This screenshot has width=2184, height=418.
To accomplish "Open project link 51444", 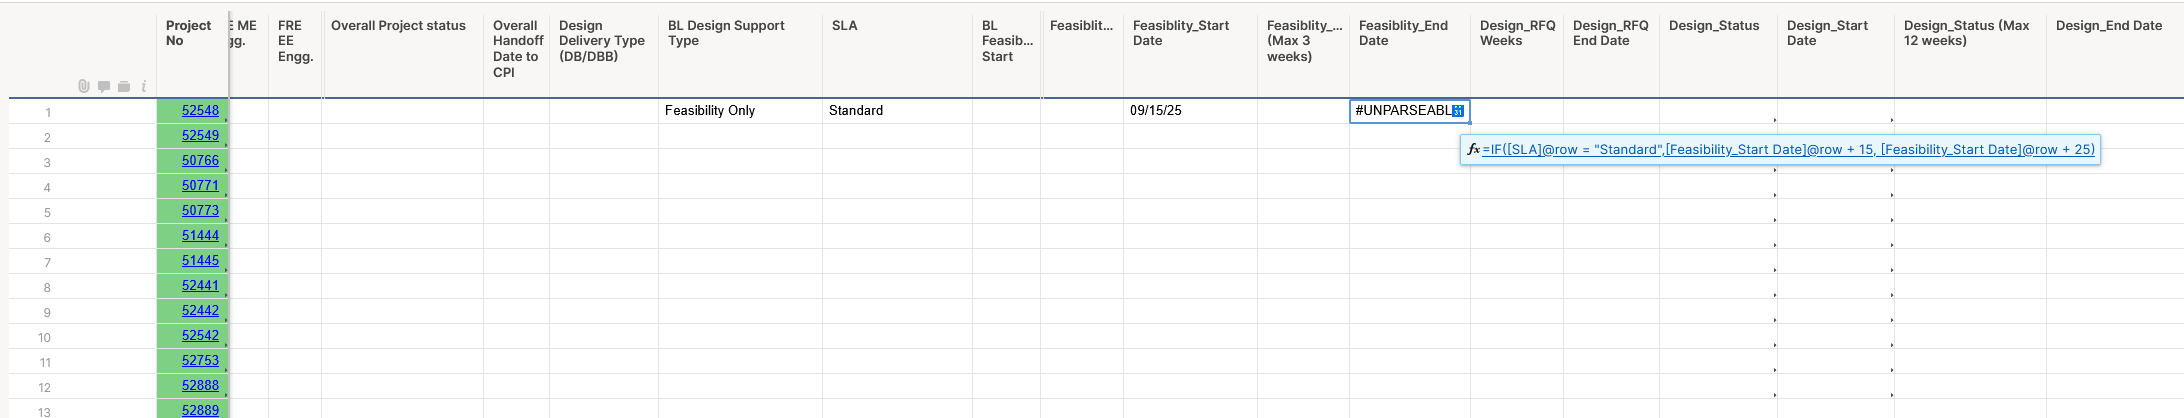I will point(200,236).
